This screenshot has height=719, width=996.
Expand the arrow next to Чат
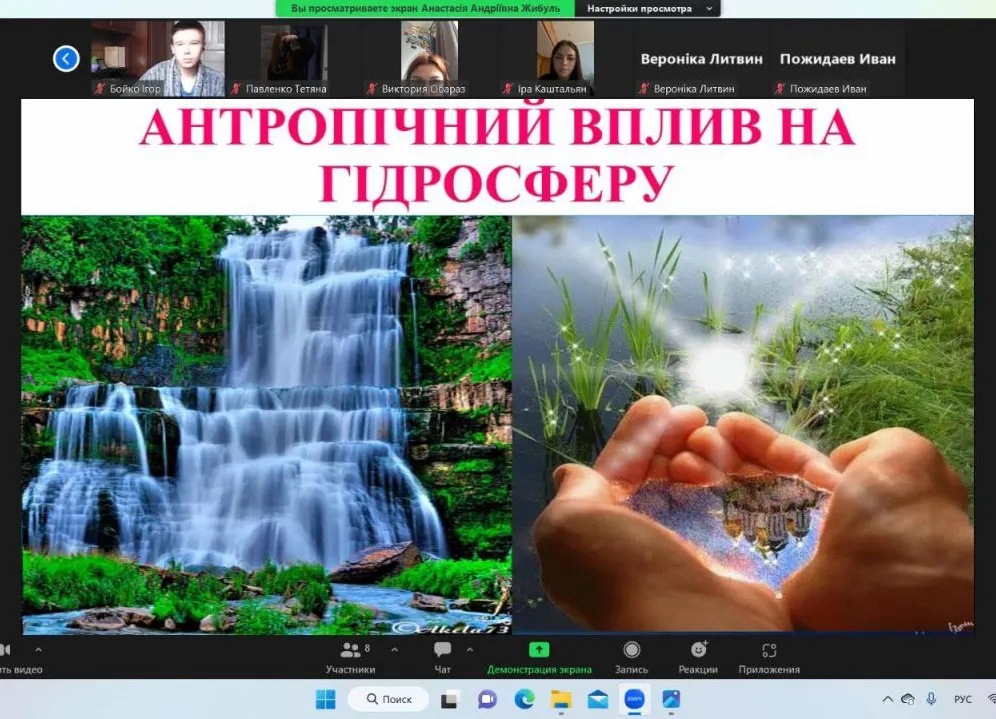470,649
